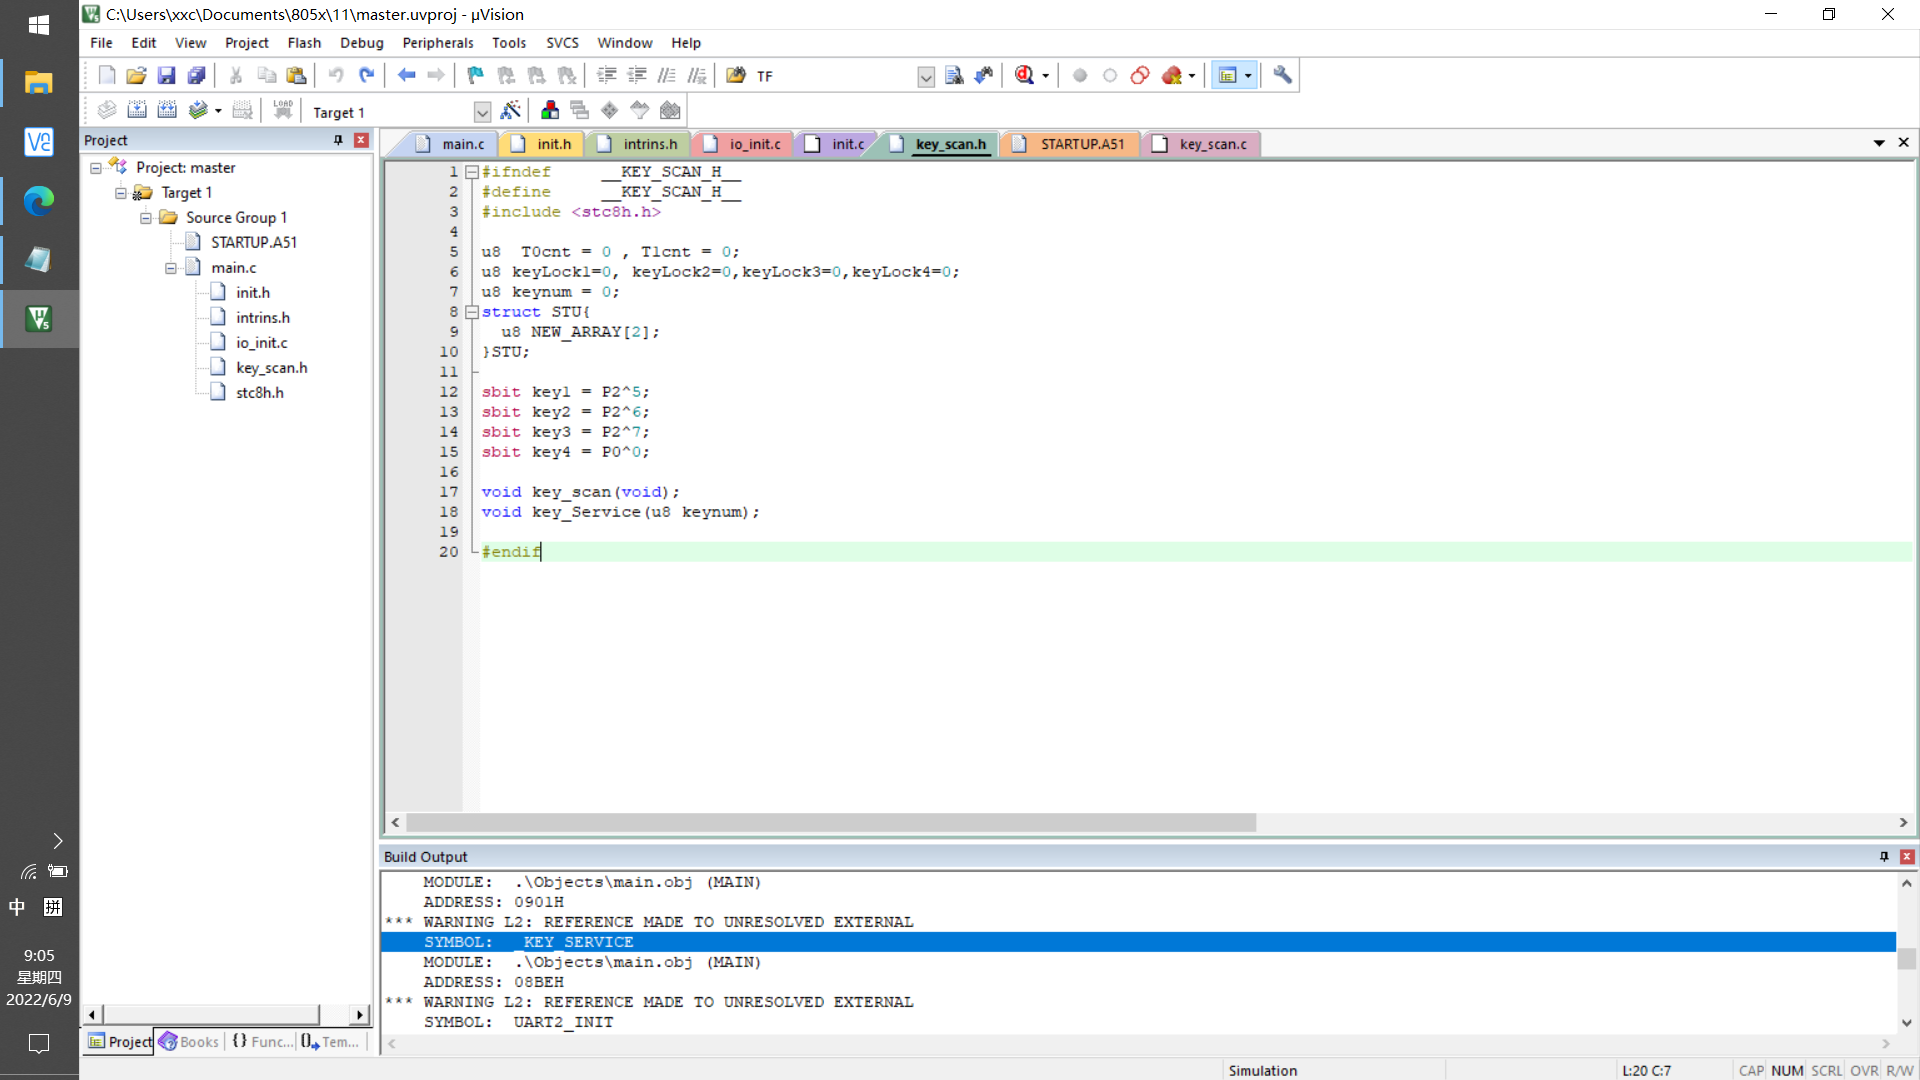This screenshot has height=1080, width=1920.
Task: Select stc8h.h in the project tree
Action: [259, 393]
